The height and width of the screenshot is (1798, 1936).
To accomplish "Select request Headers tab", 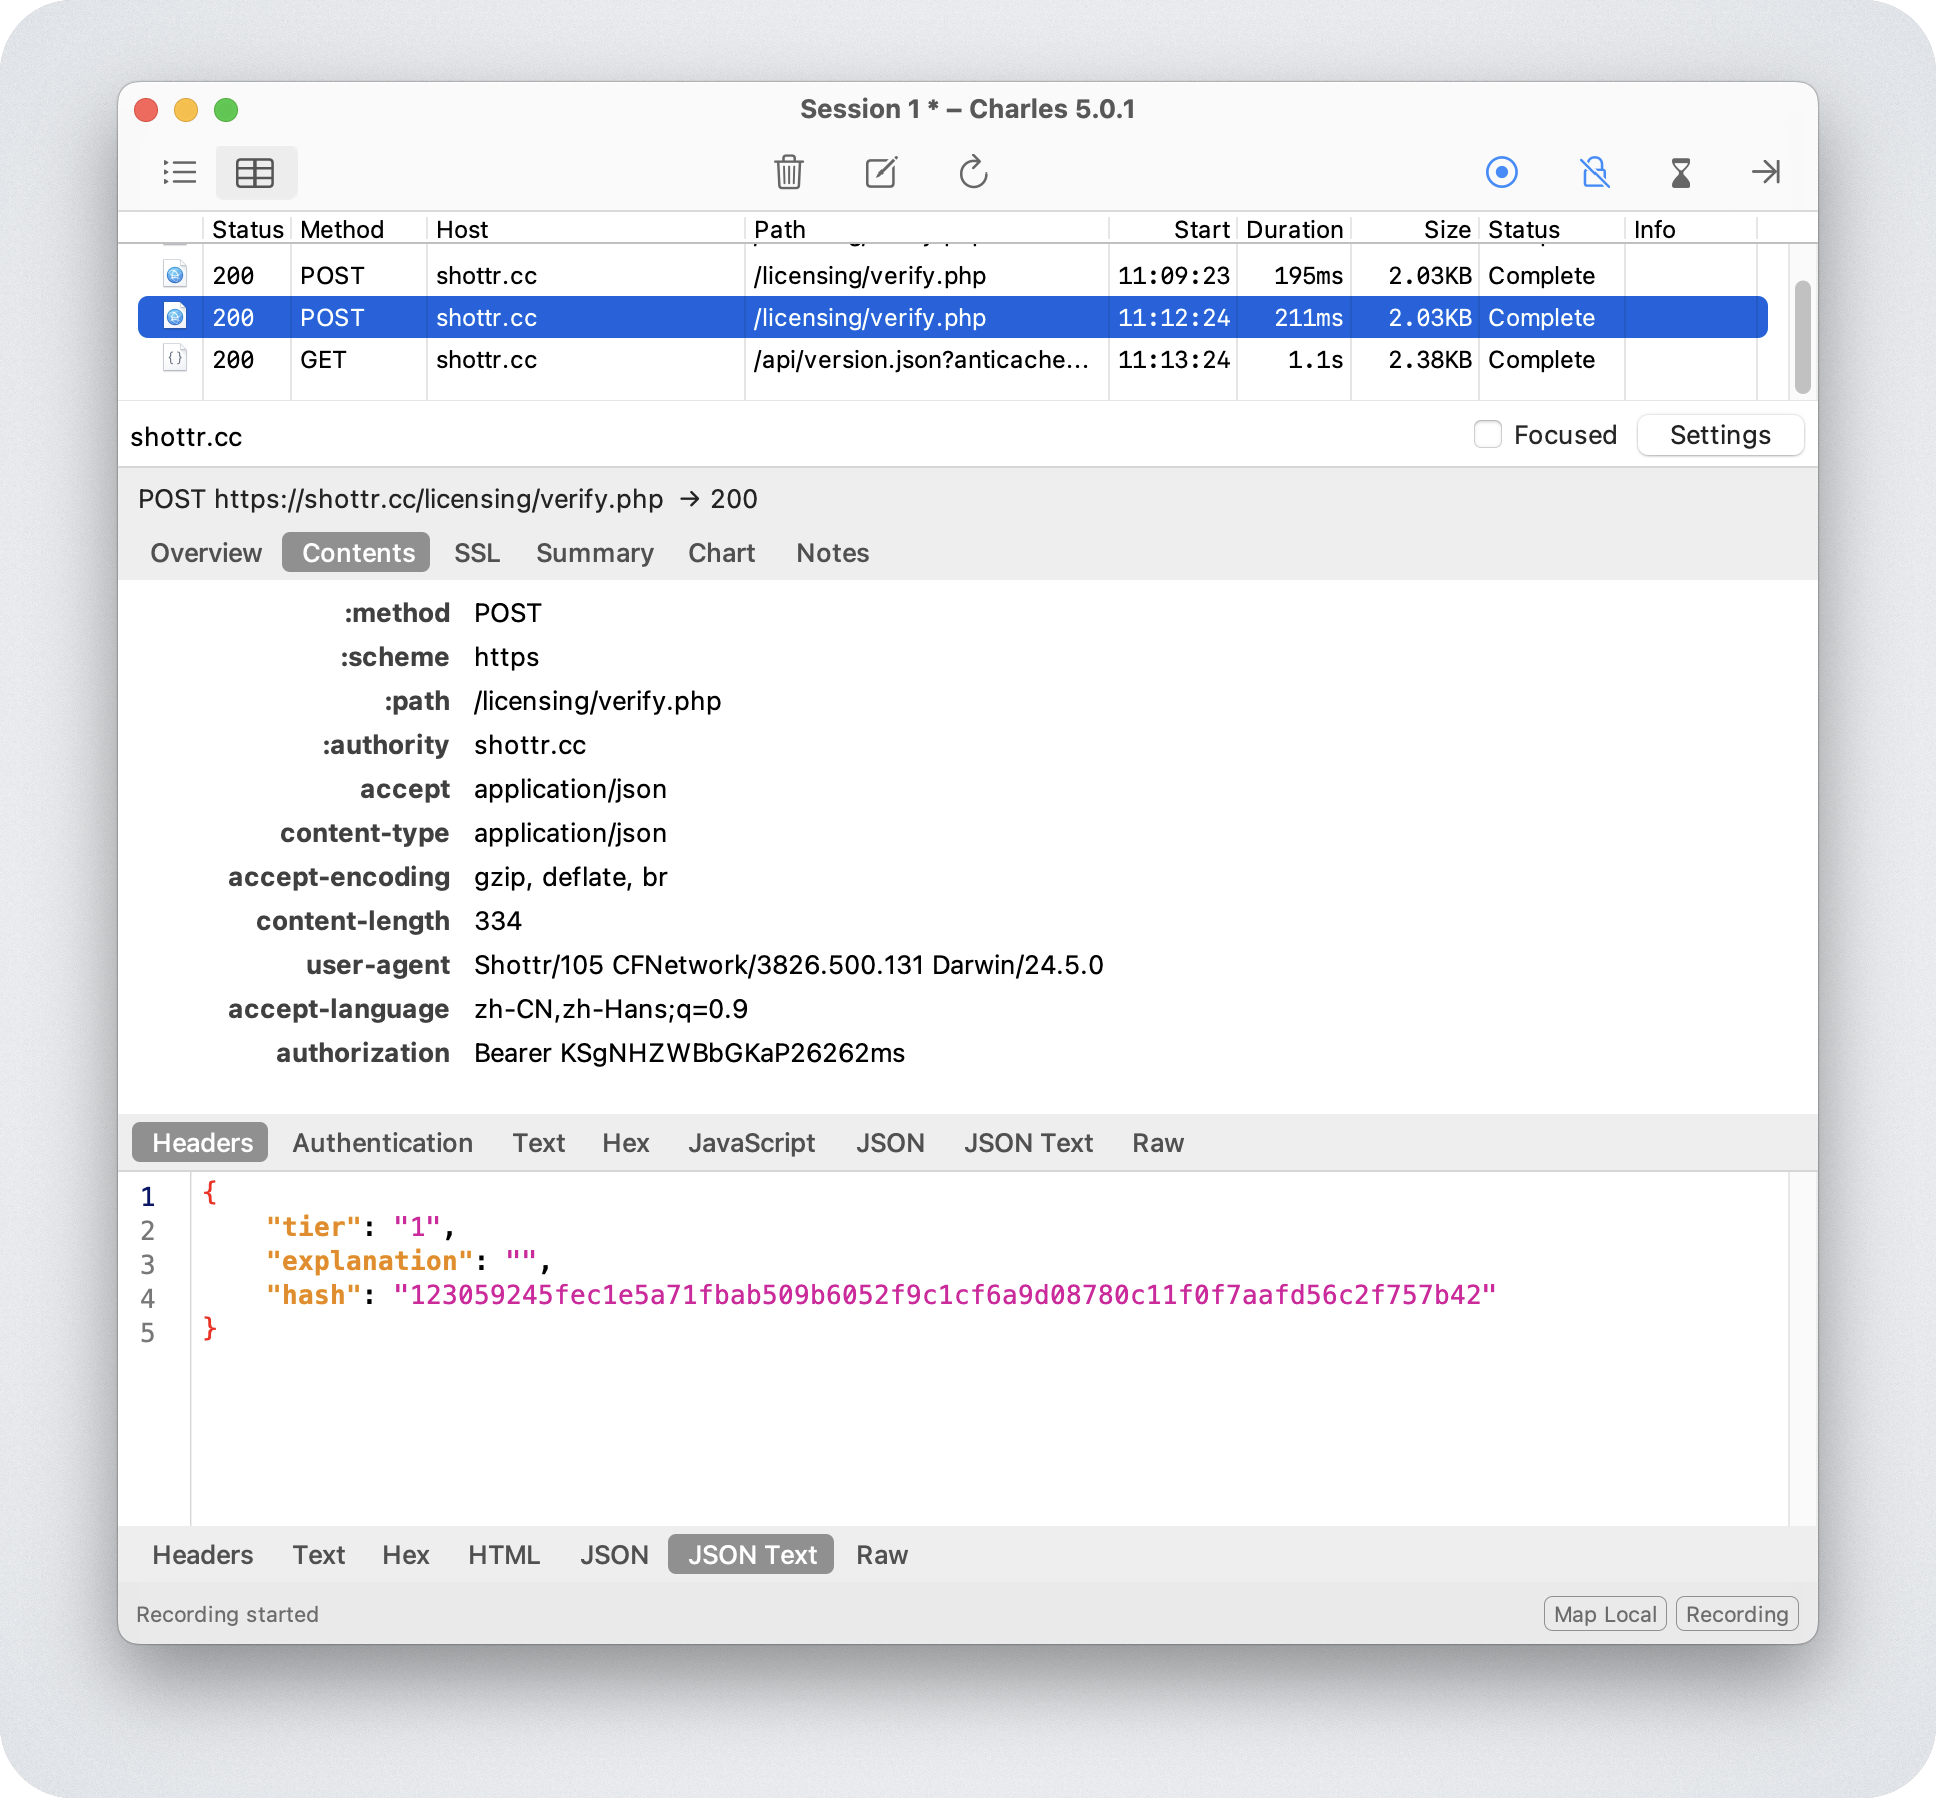I will click(x=202, y=1143).
